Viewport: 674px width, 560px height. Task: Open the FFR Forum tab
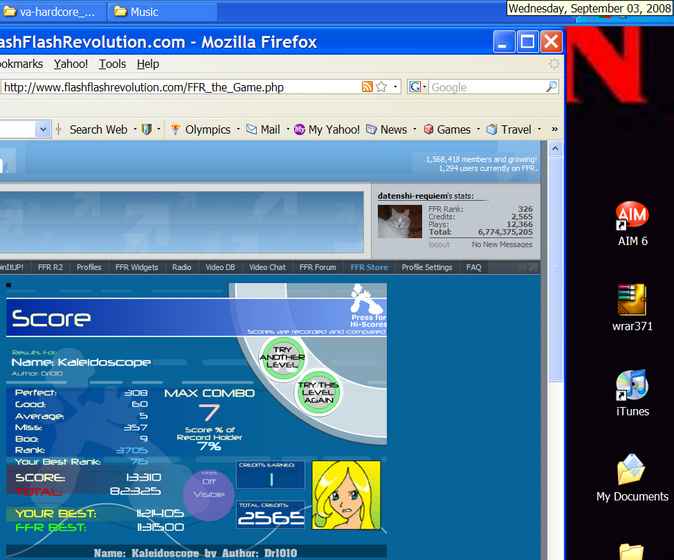[x=318, y=267]
